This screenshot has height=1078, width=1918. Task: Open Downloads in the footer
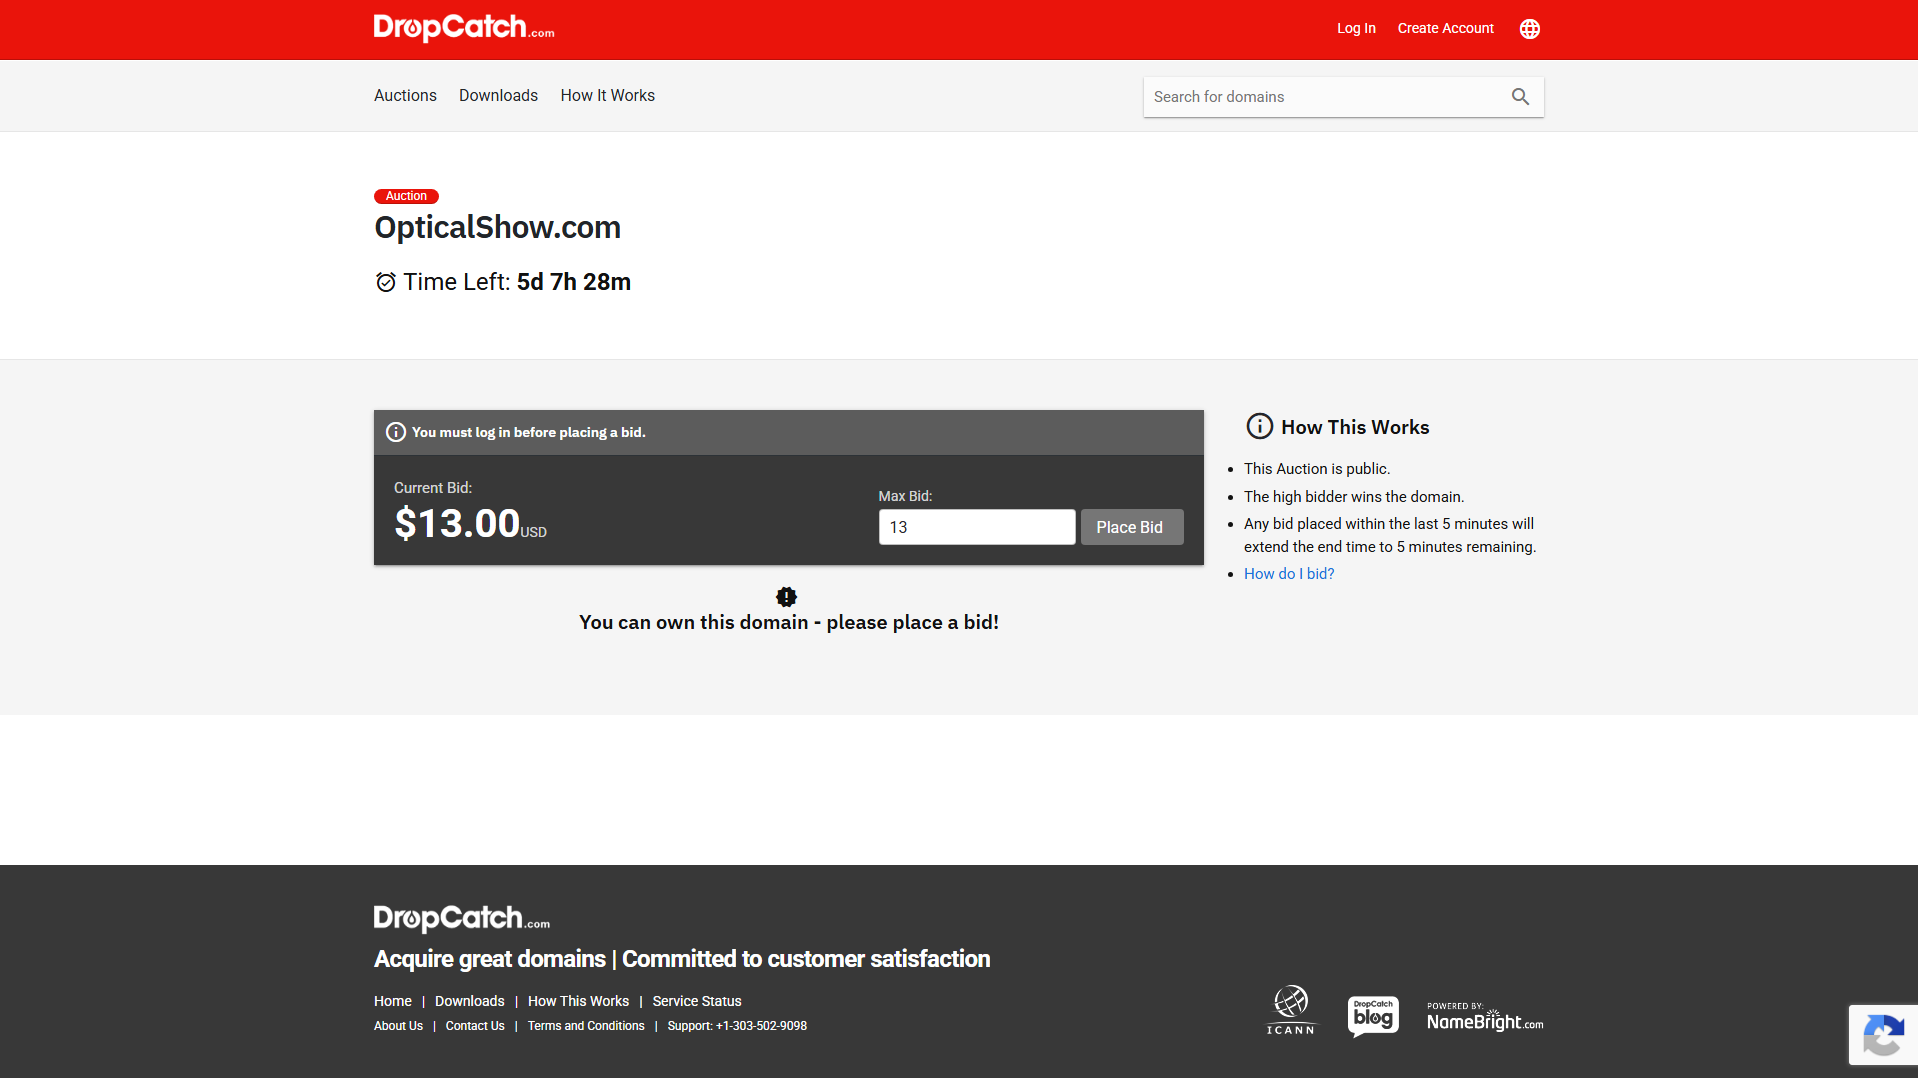click(470, 1001)
